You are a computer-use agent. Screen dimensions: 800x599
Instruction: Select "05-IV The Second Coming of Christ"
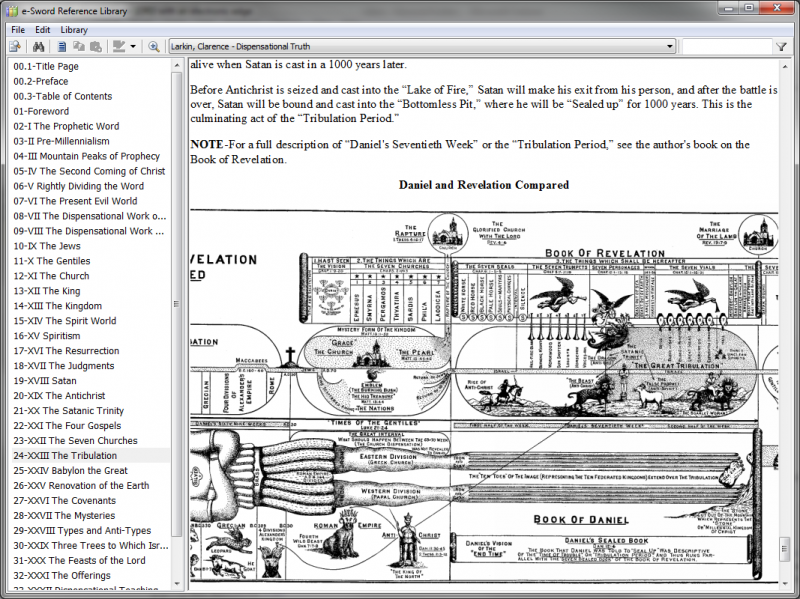[89, 171]
